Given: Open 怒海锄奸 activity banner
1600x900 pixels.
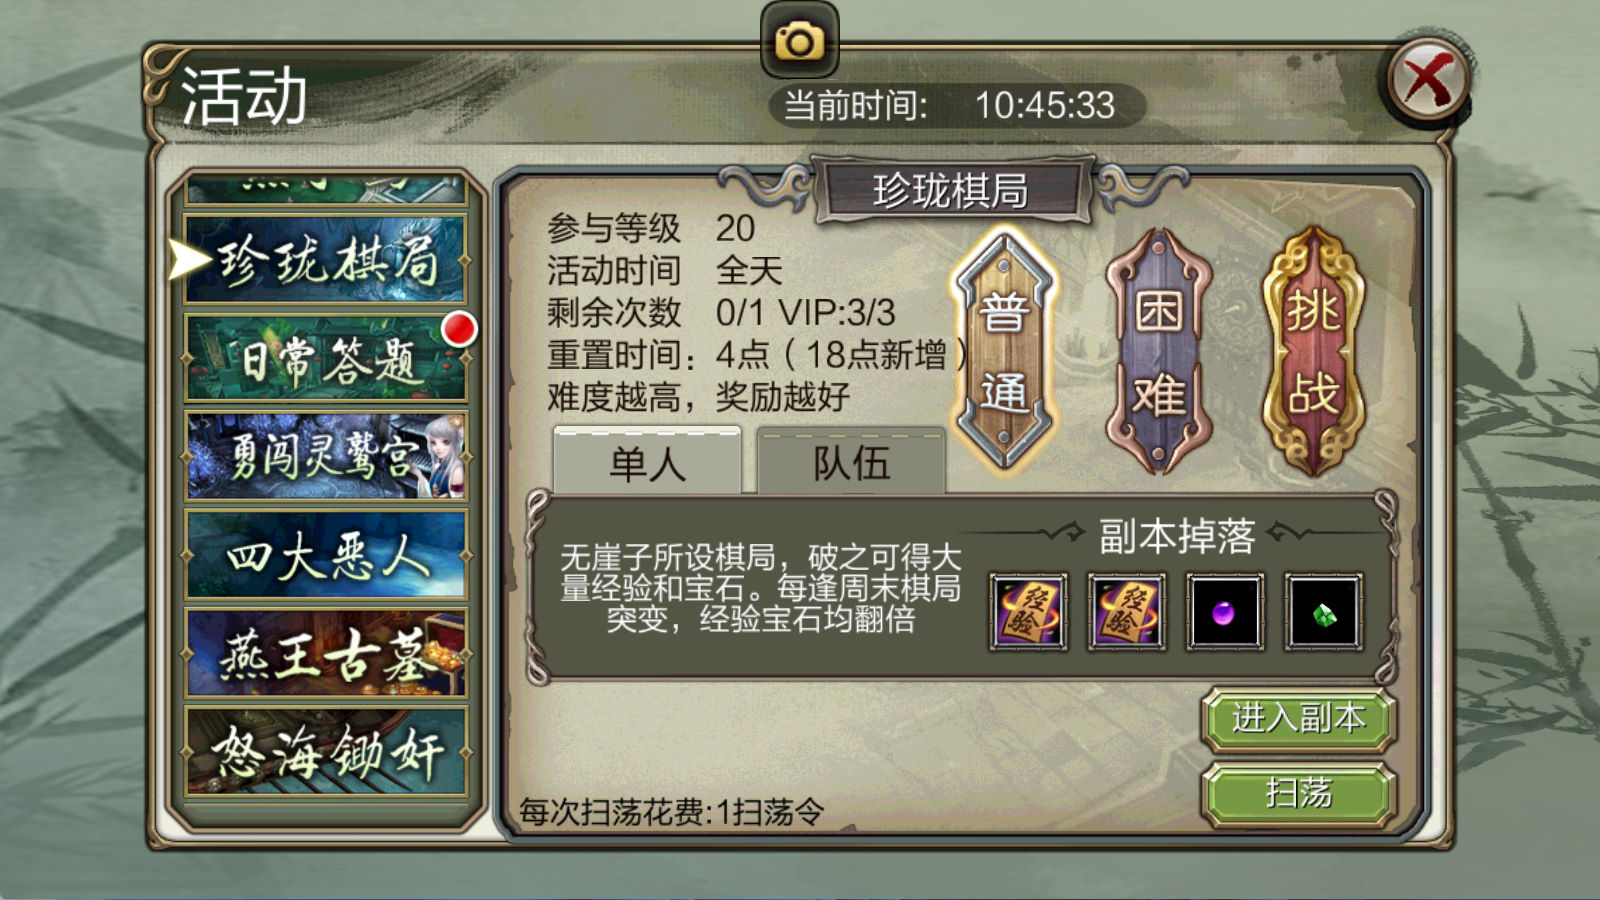Looking at the screenshot, I should [325, 752].
